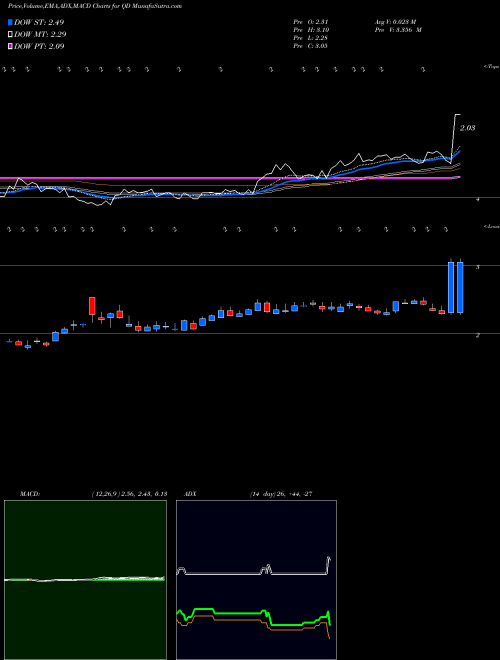Click the MACD (12,26,9) values text
This screenshot has height=660, width=500.
pyautogui.click(x=129, y=494)
